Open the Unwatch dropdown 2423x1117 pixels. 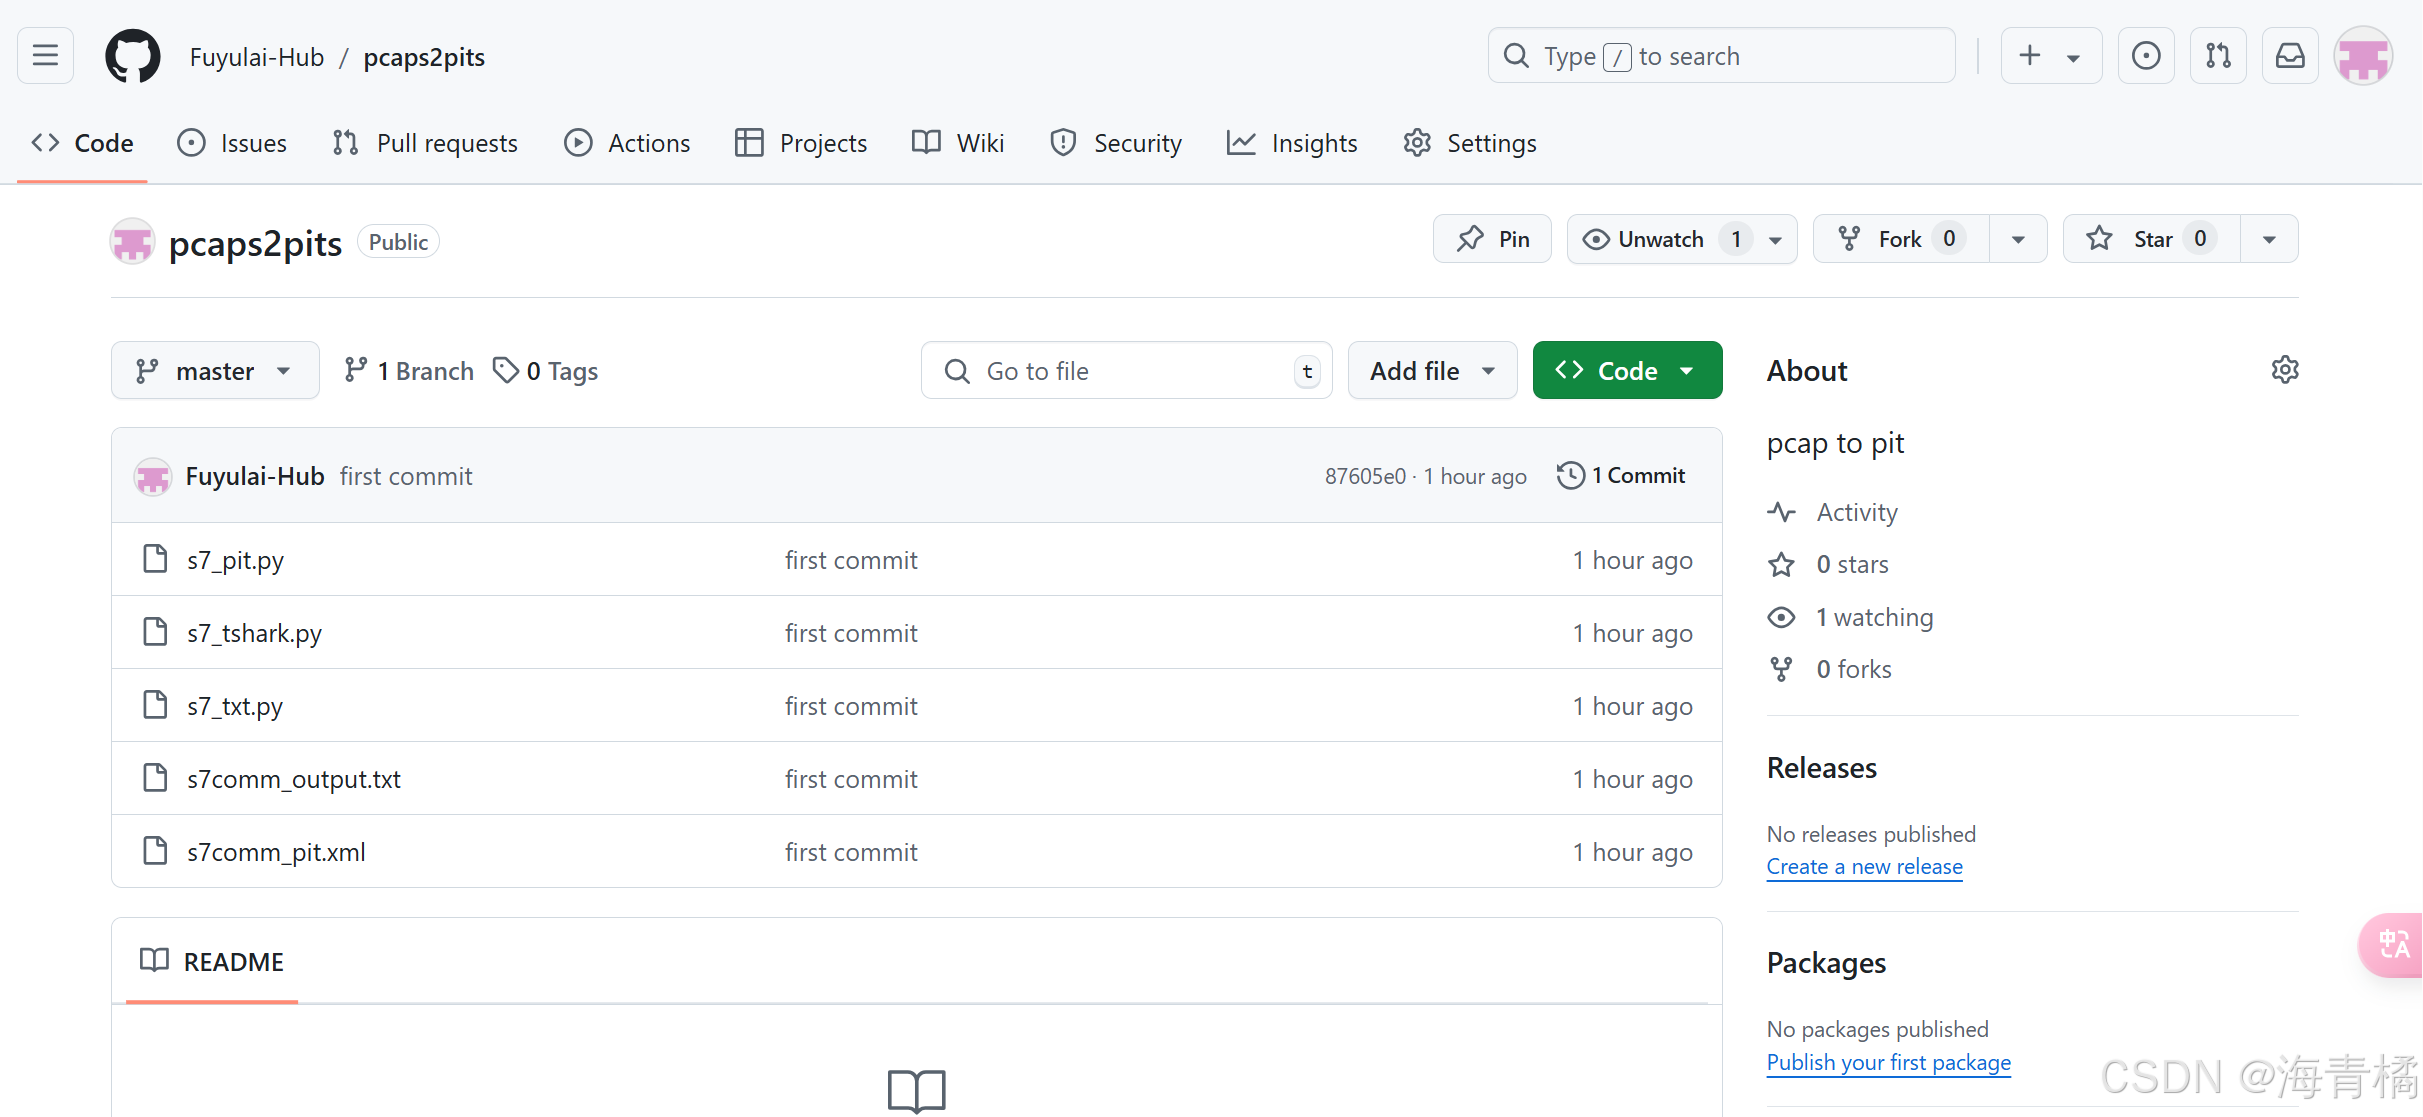[1682, 239]
